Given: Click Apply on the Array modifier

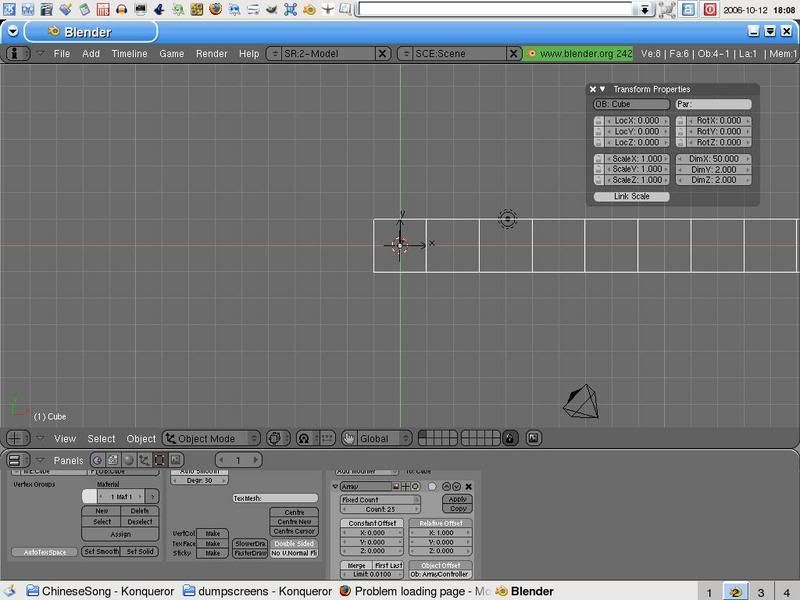Looking at the screenshot, I should (x=458, y=499).
